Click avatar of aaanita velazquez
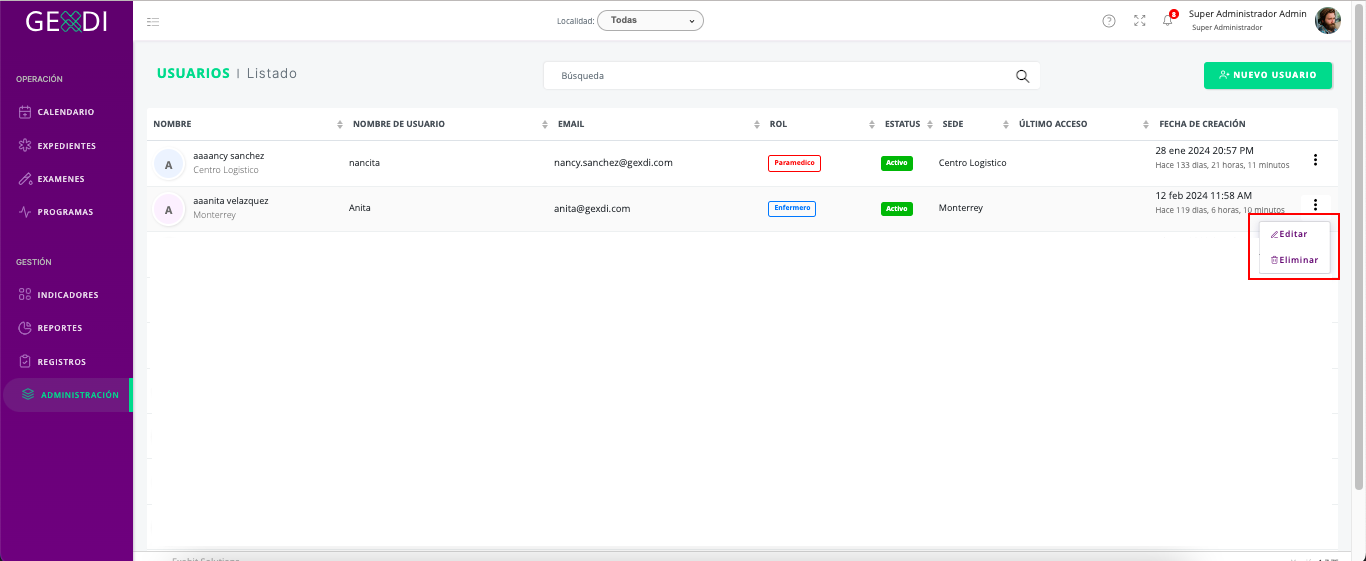Viewport: 1366px width, 561px height. [168, 210]
